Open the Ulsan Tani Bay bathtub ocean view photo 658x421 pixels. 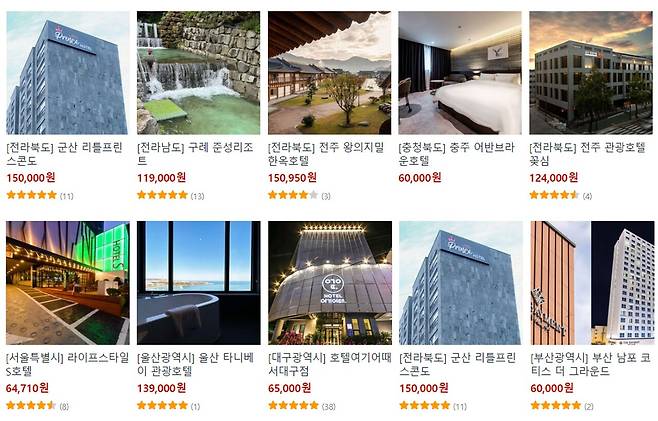coord(198,283)
